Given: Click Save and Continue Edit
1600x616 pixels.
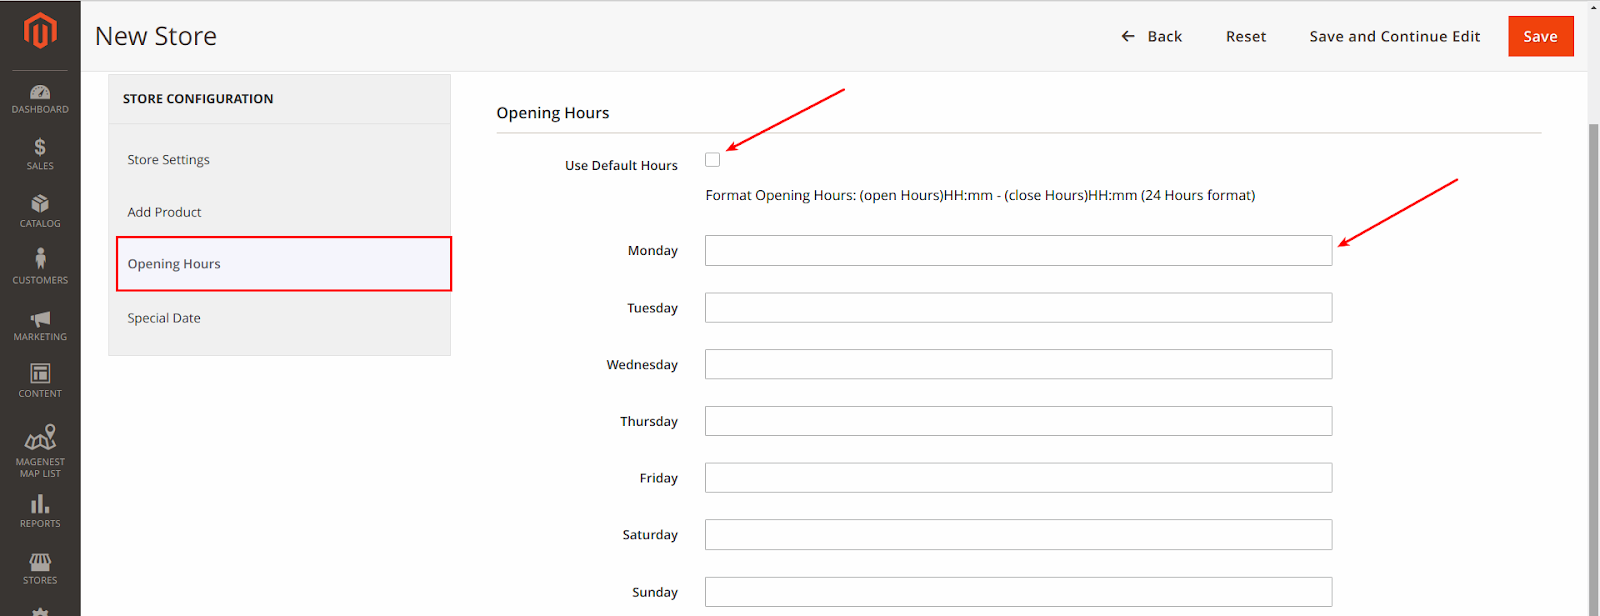Looking at the screenshot, I should pos(1395,36).
